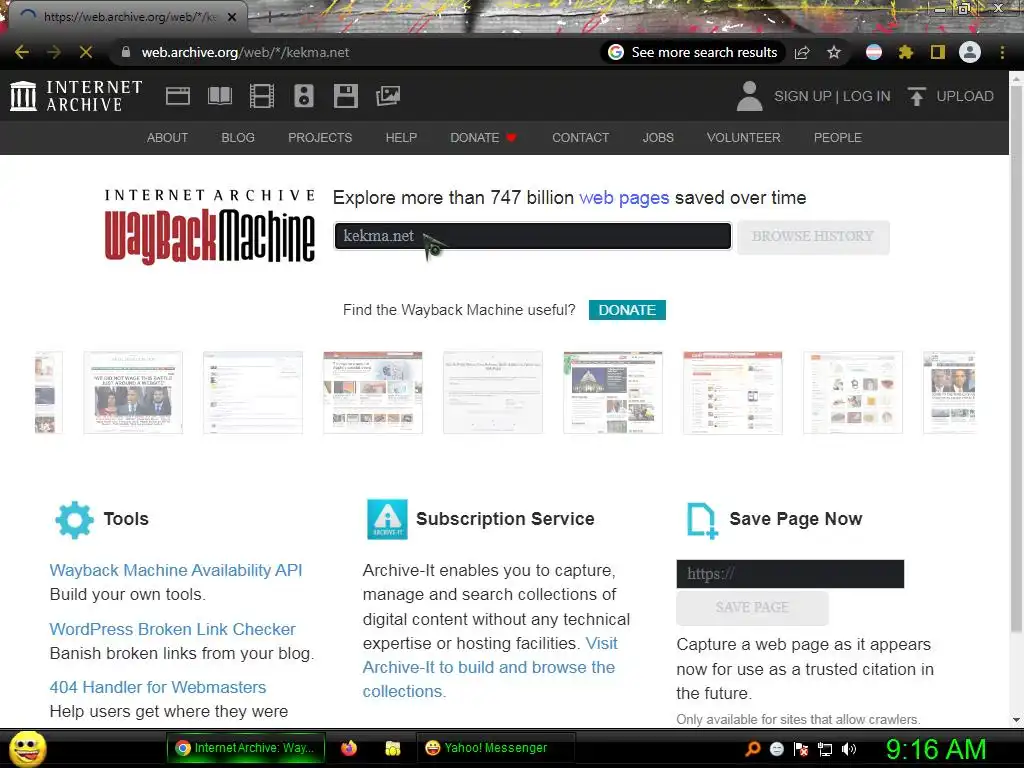Click the teal DONATE button
The image size is (1024, 768).
[627, 310]
